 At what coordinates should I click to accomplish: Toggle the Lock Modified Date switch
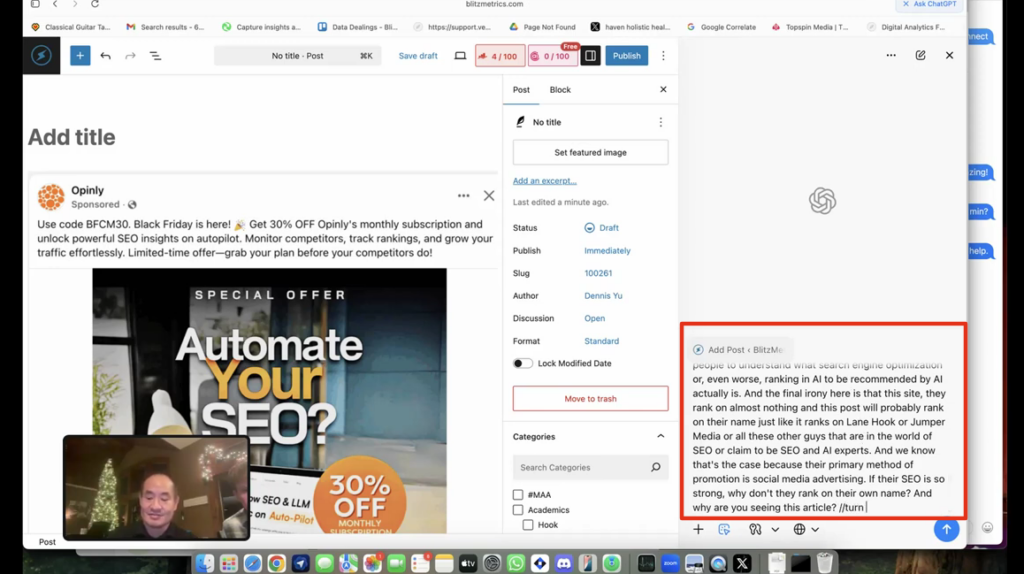[x=523, y=364]
